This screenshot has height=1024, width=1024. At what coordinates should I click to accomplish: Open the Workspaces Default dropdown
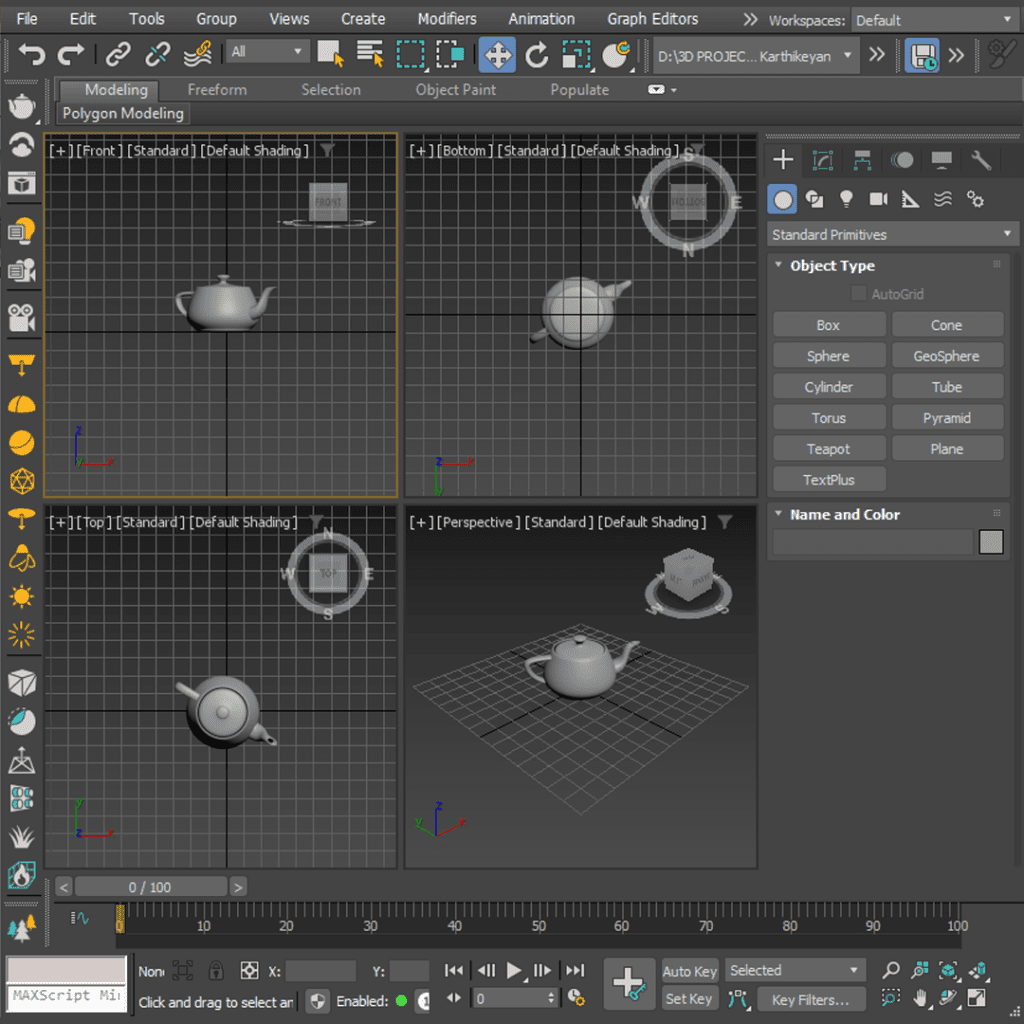[933, 19]
